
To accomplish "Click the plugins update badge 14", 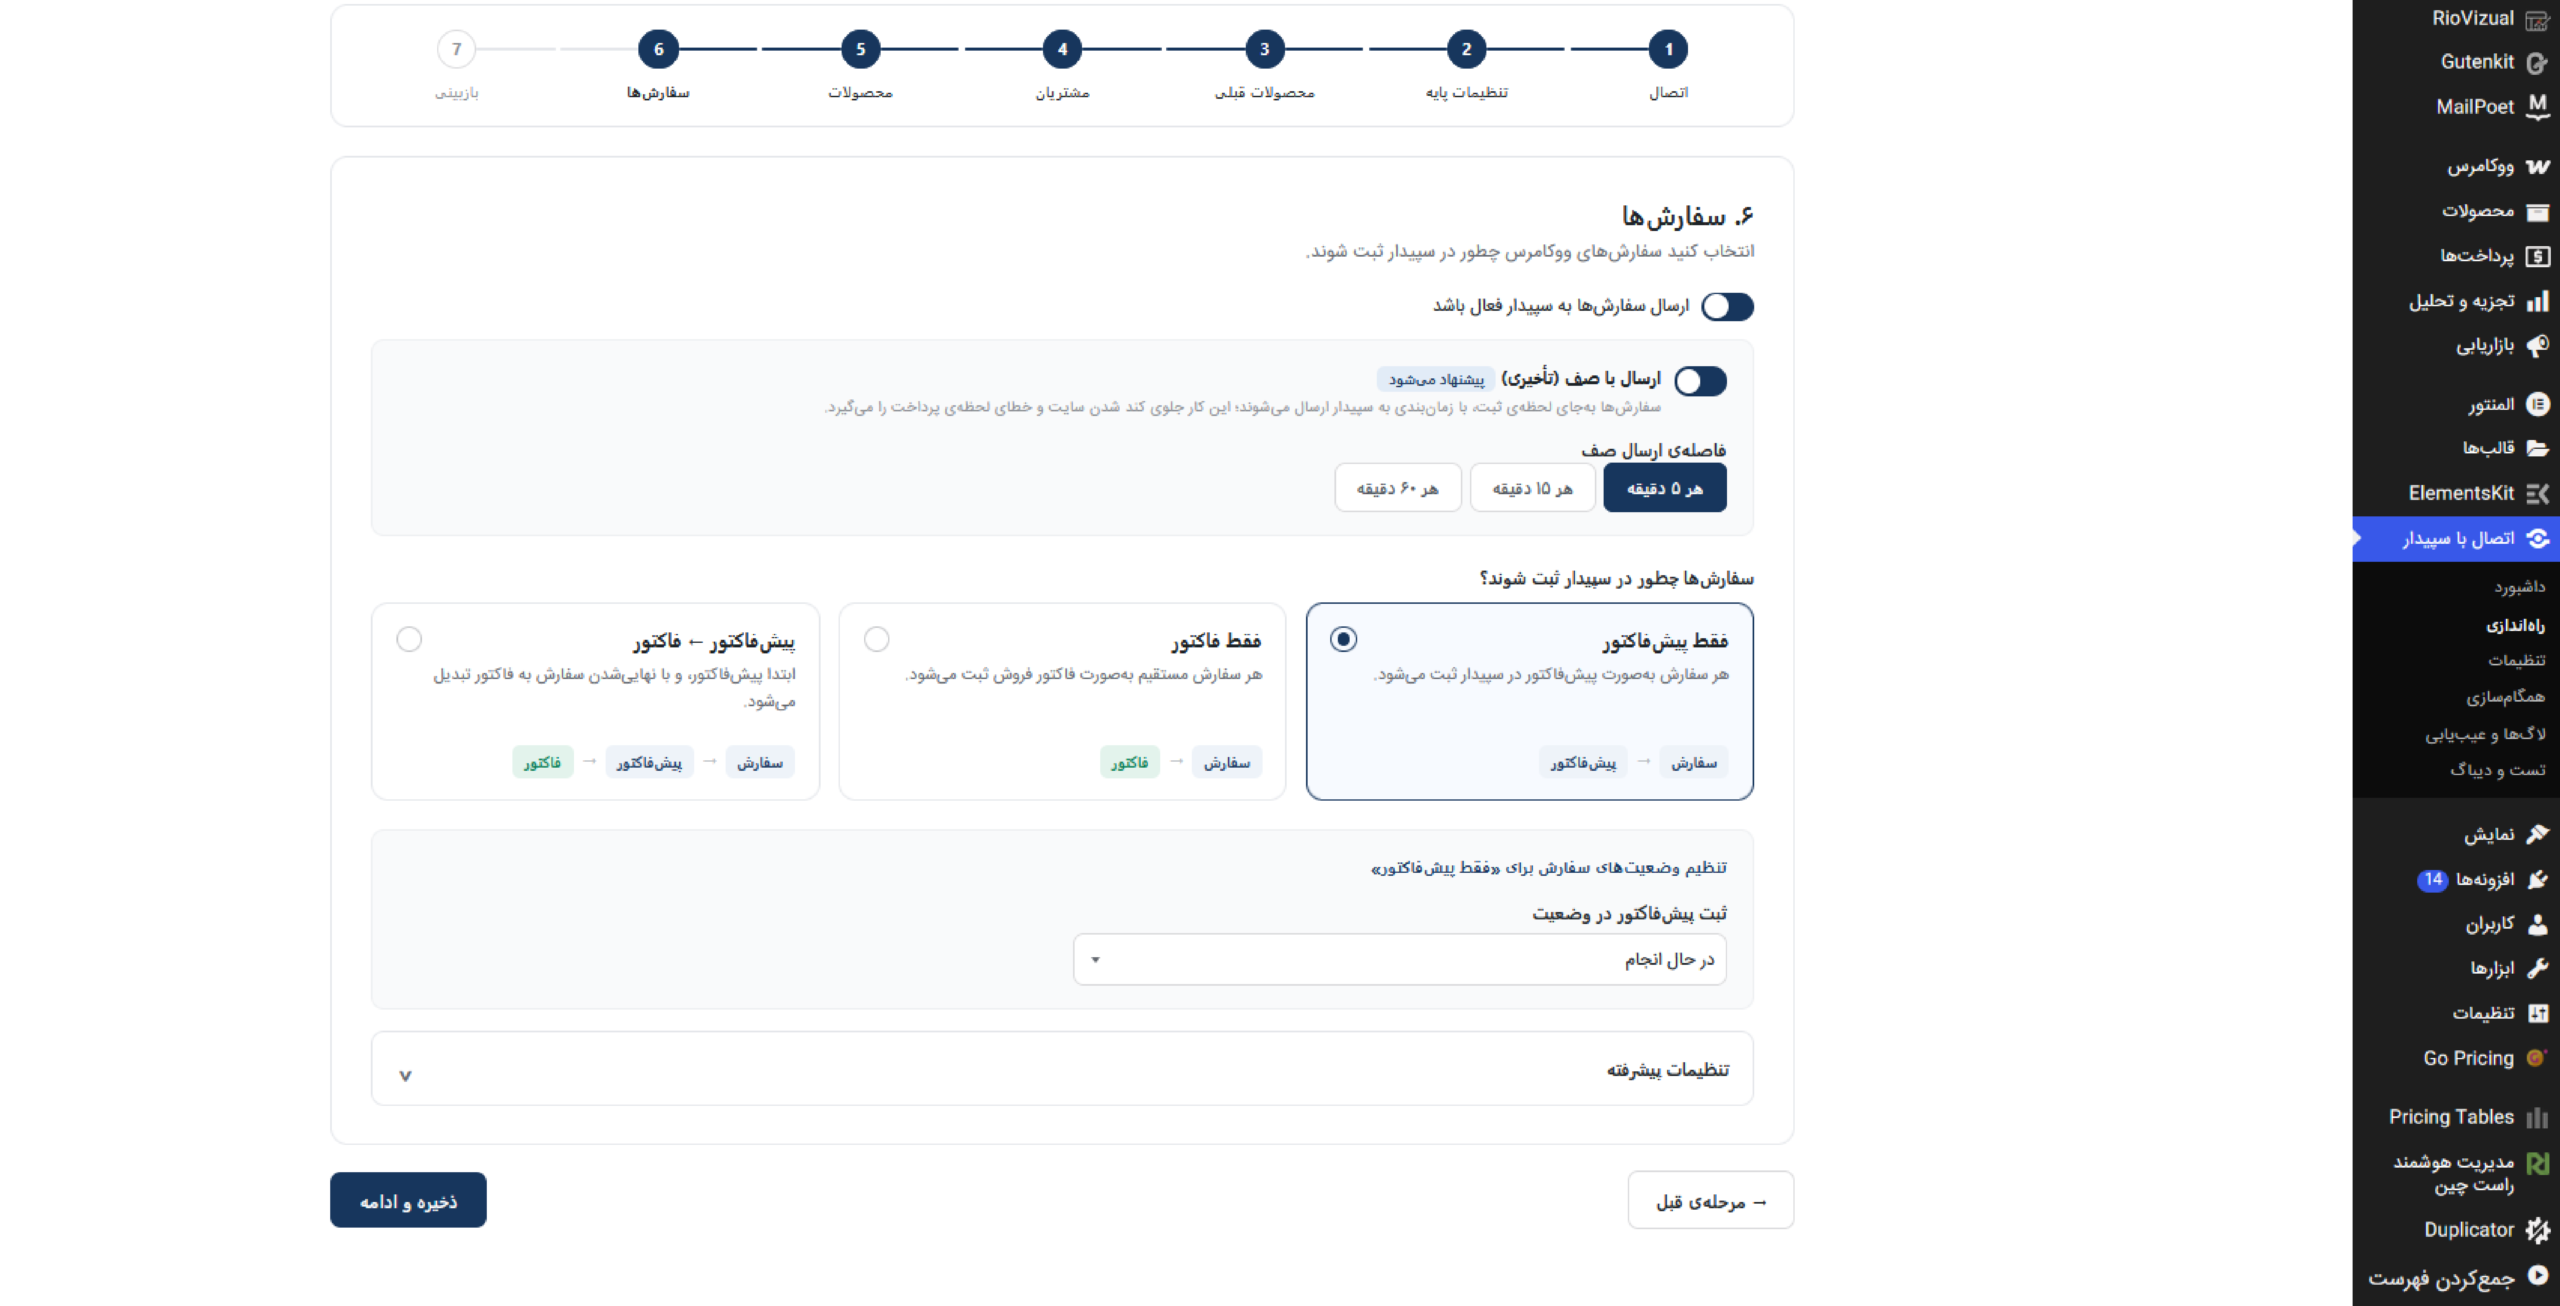I will [x=2433, y=880].
